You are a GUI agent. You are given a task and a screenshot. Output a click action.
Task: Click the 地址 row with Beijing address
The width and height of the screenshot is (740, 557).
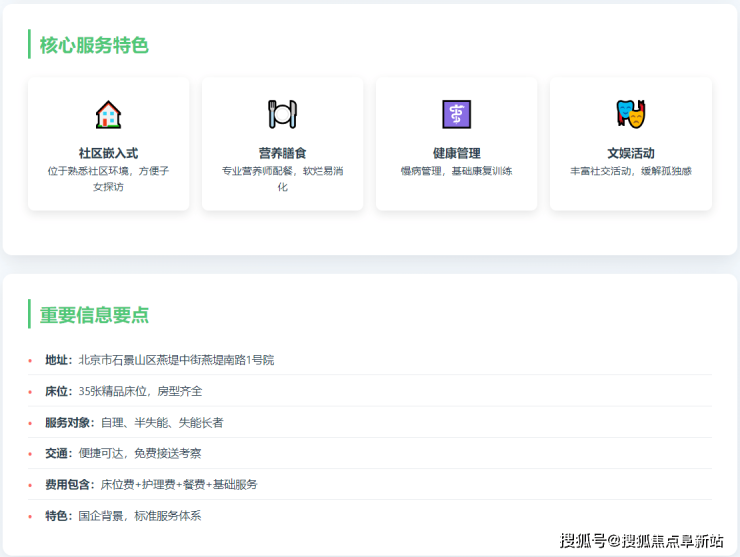point(160,360)
